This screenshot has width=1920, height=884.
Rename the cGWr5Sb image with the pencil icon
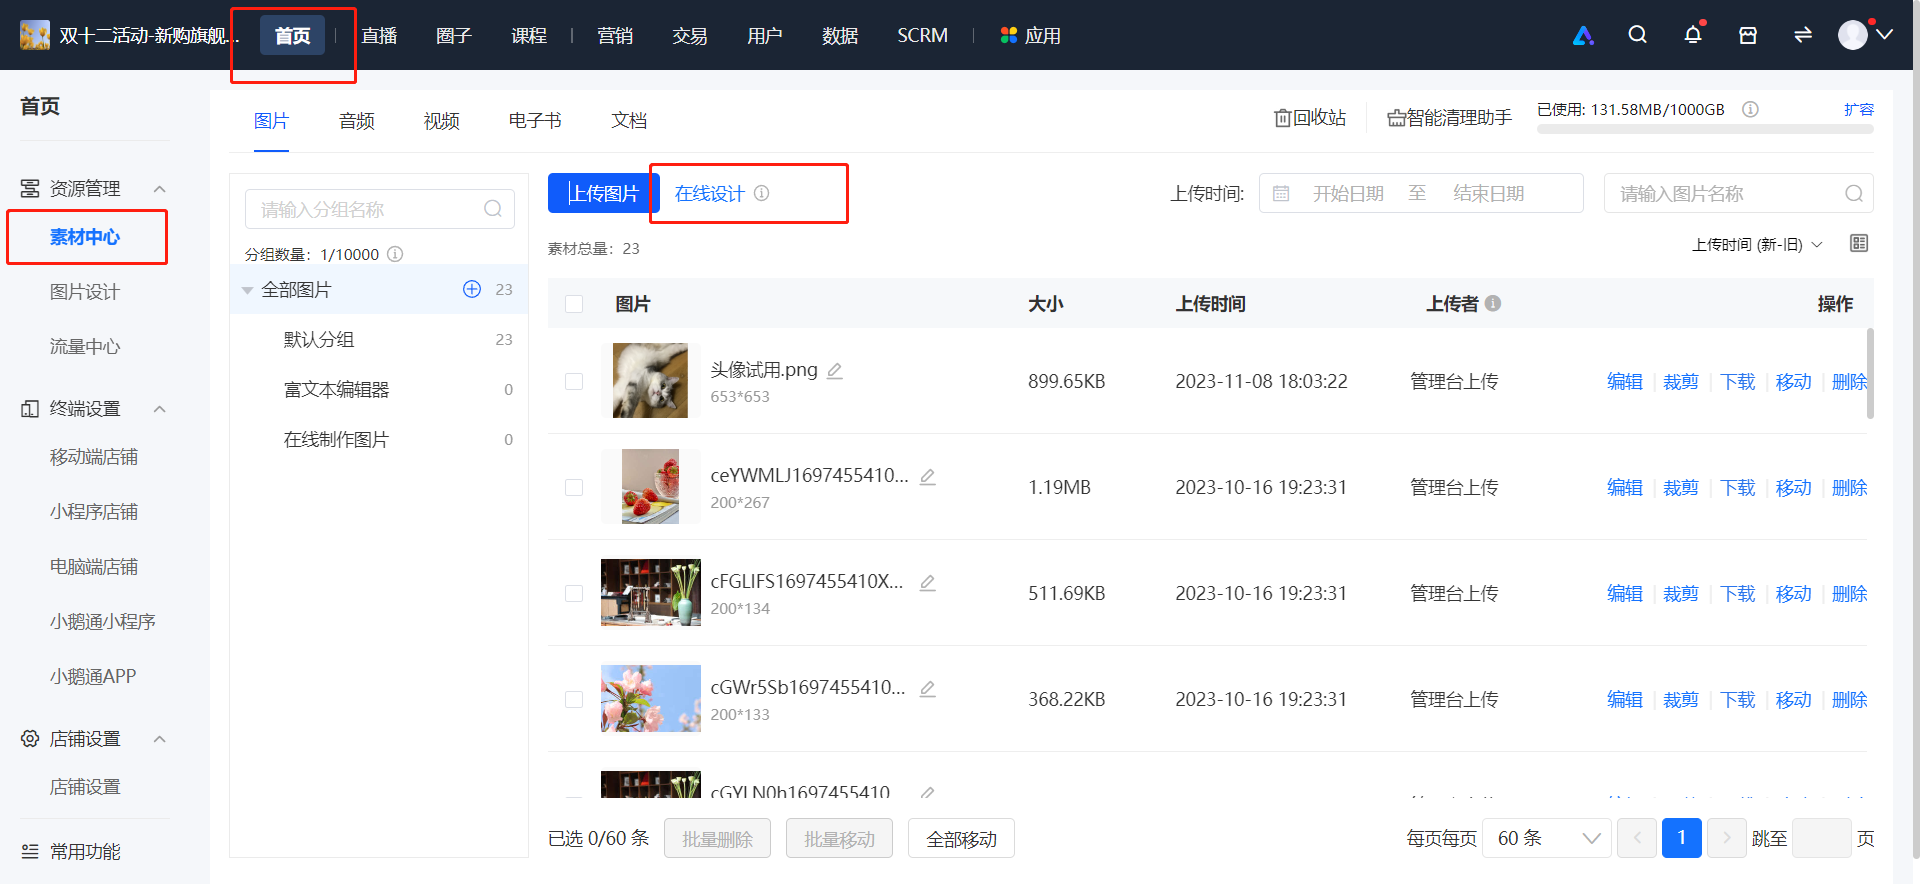(x=928, y=689)
